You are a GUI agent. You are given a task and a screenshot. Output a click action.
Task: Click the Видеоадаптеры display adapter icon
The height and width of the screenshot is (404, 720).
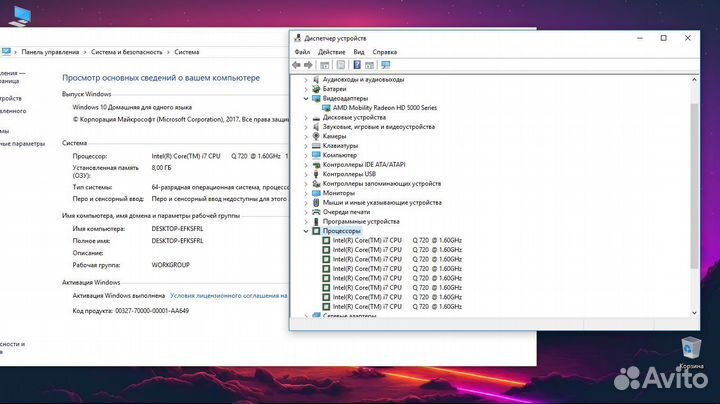tap(316, 98)
